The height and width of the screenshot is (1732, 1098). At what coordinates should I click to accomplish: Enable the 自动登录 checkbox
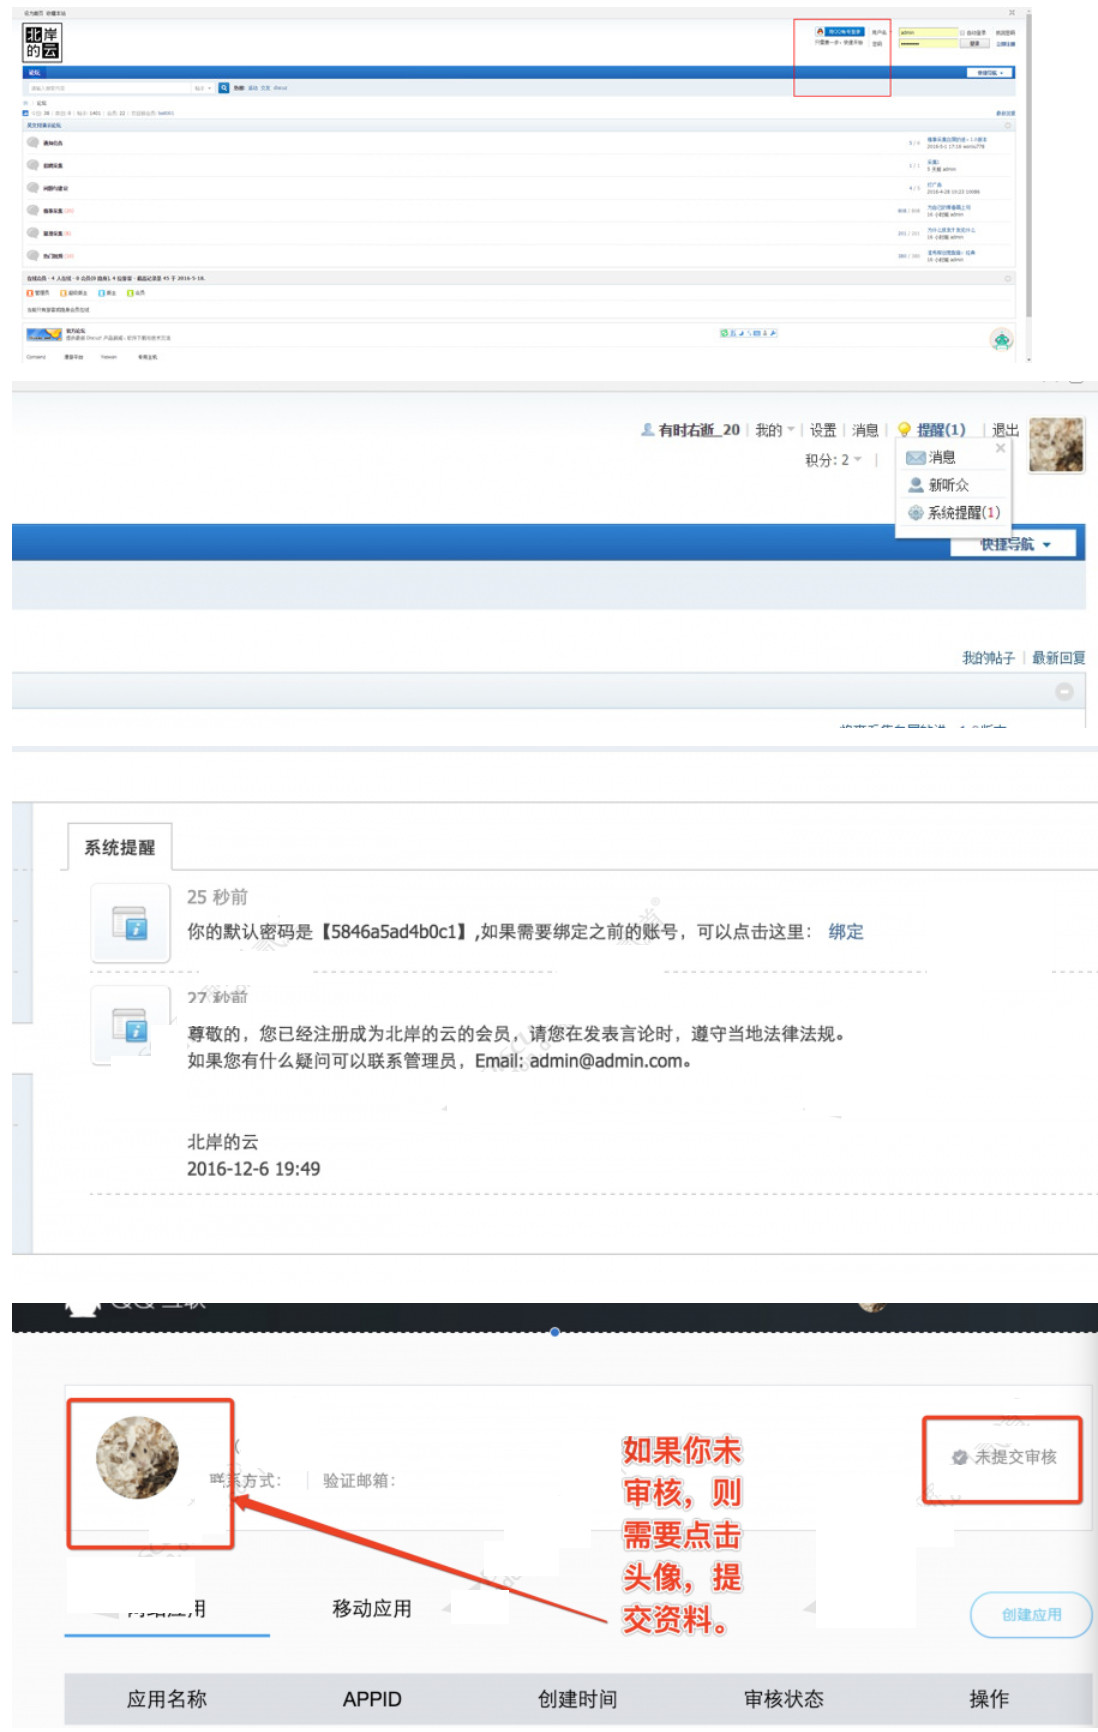(x=963, y=33)
